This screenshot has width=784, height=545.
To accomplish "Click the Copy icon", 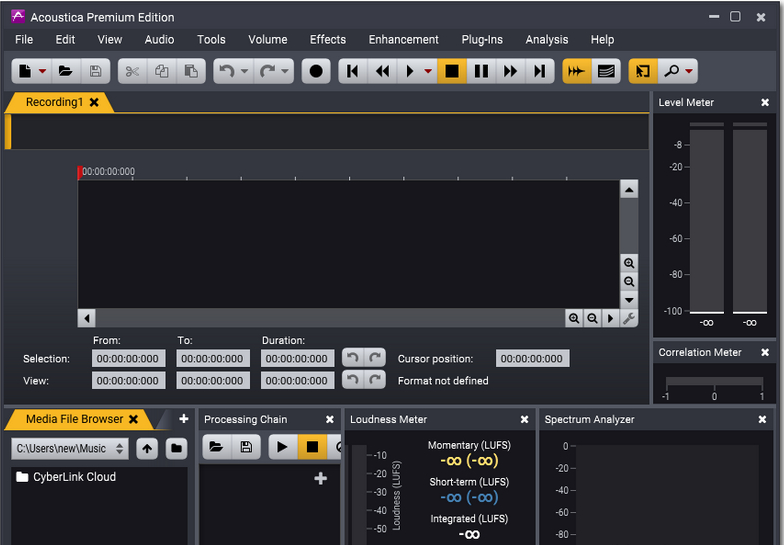I will (x=162, y=72).
